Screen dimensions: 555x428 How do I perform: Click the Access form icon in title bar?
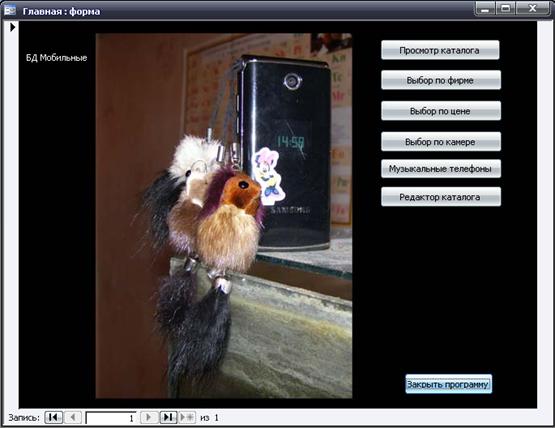10,10
